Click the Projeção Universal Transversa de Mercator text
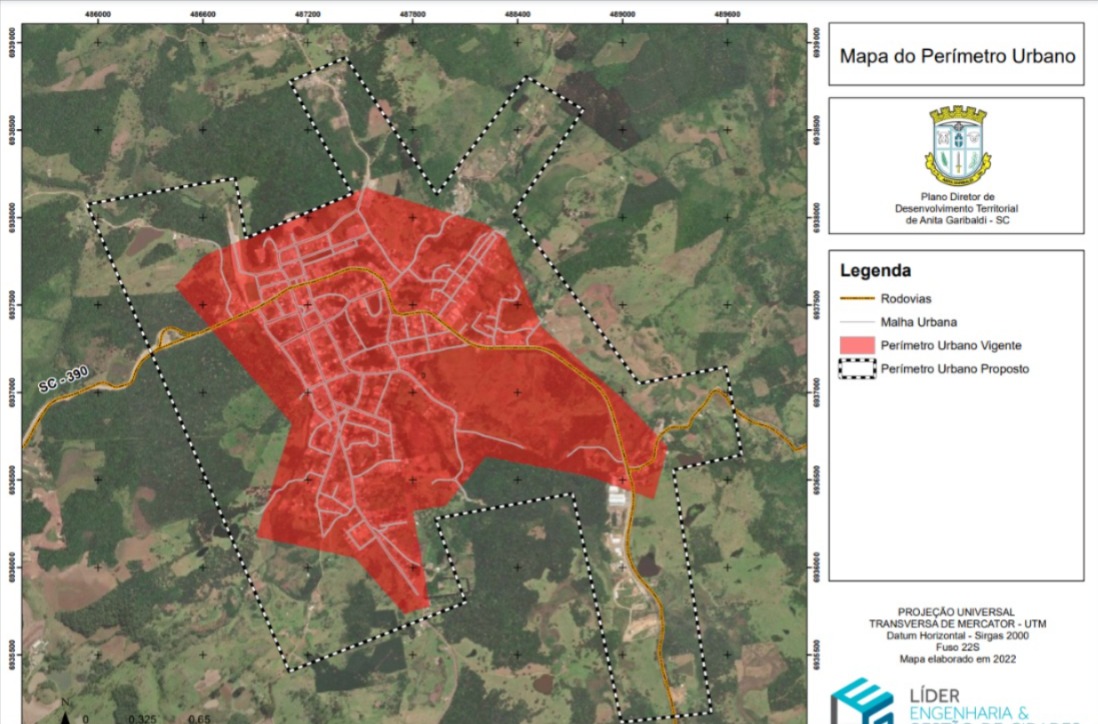Image resolution: width=1098 pixels, height=724 pixels. [956, 617]
